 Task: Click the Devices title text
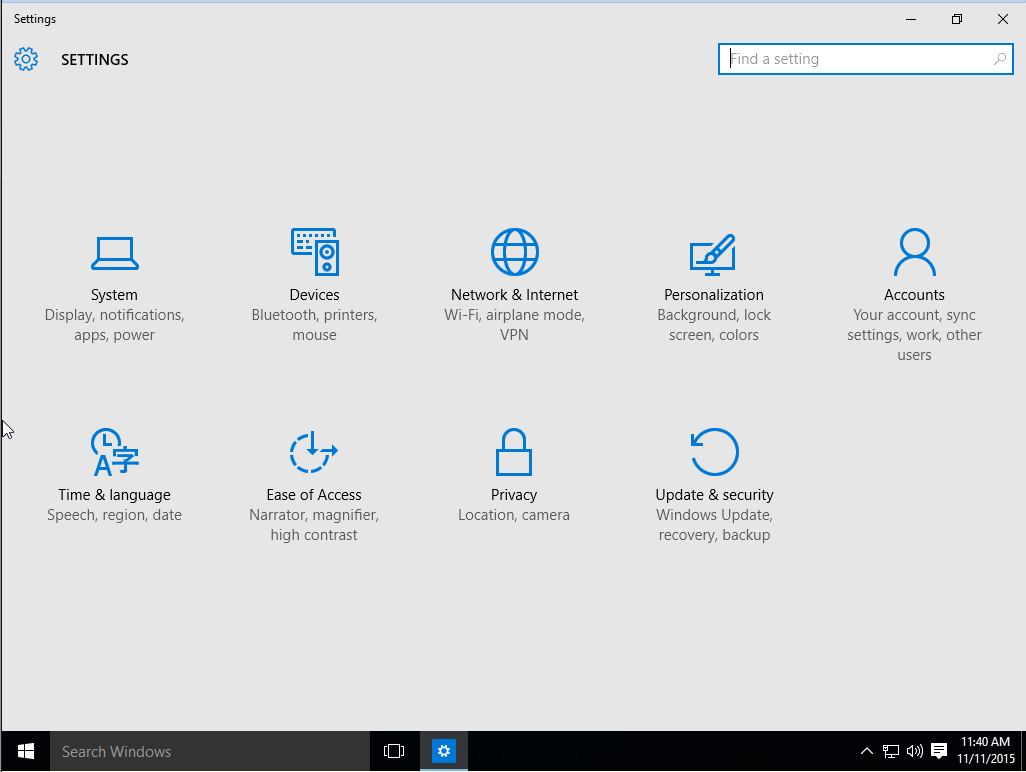(315, 295)
